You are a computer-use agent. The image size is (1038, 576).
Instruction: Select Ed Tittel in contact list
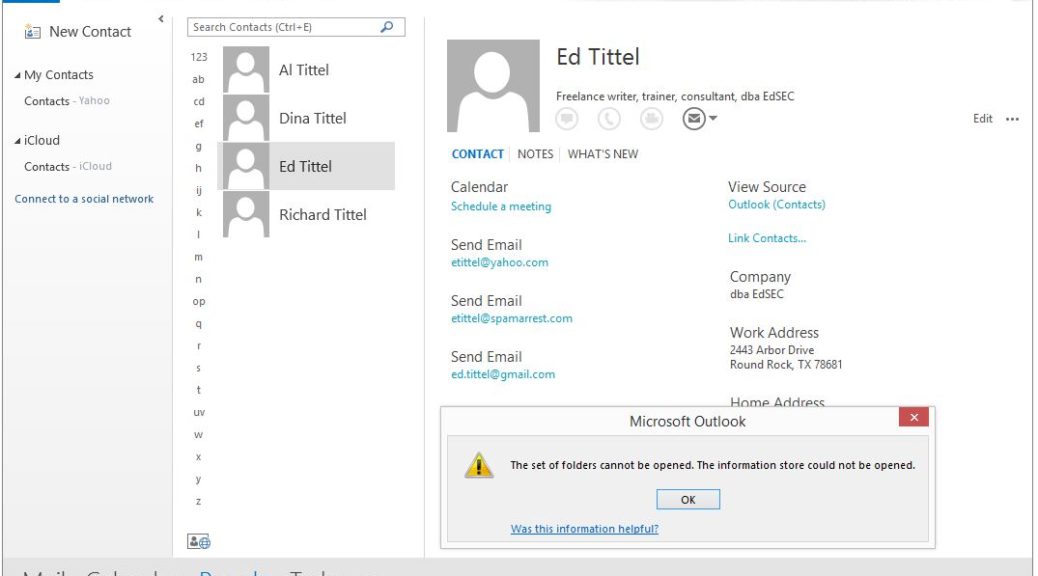click(x=308, y=166)
